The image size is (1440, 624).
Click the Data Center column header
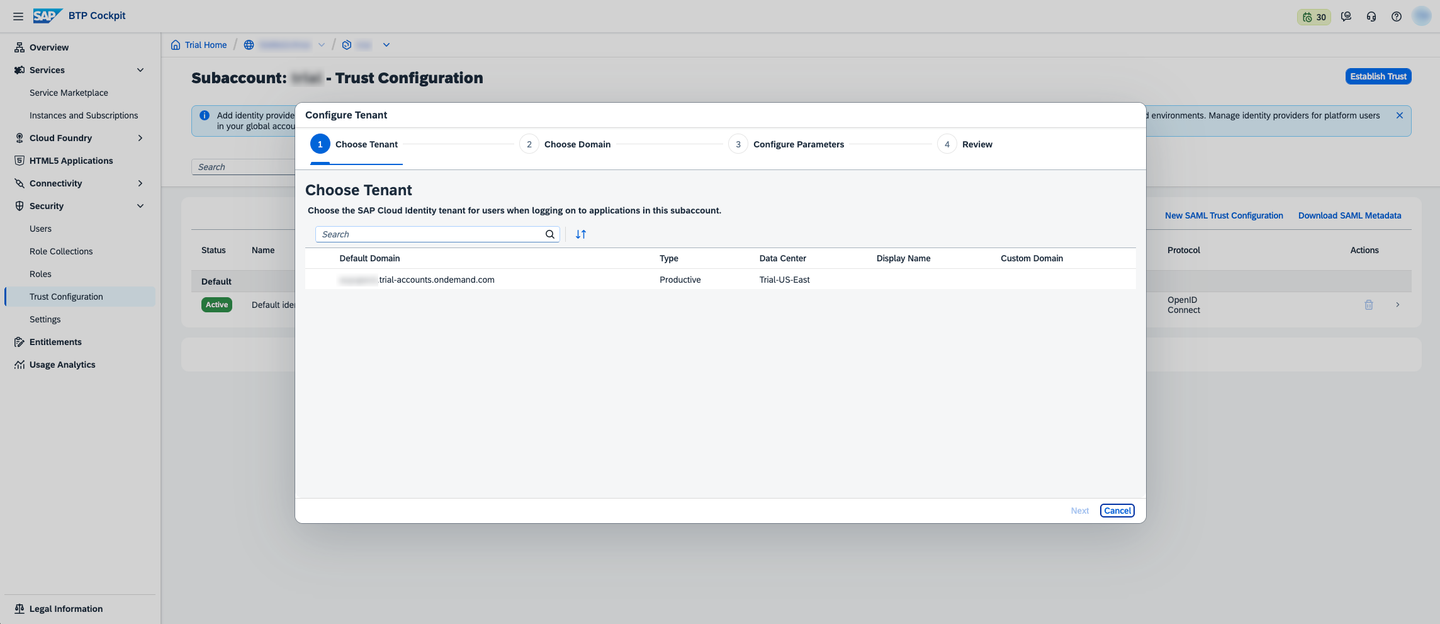coord(783,258)
